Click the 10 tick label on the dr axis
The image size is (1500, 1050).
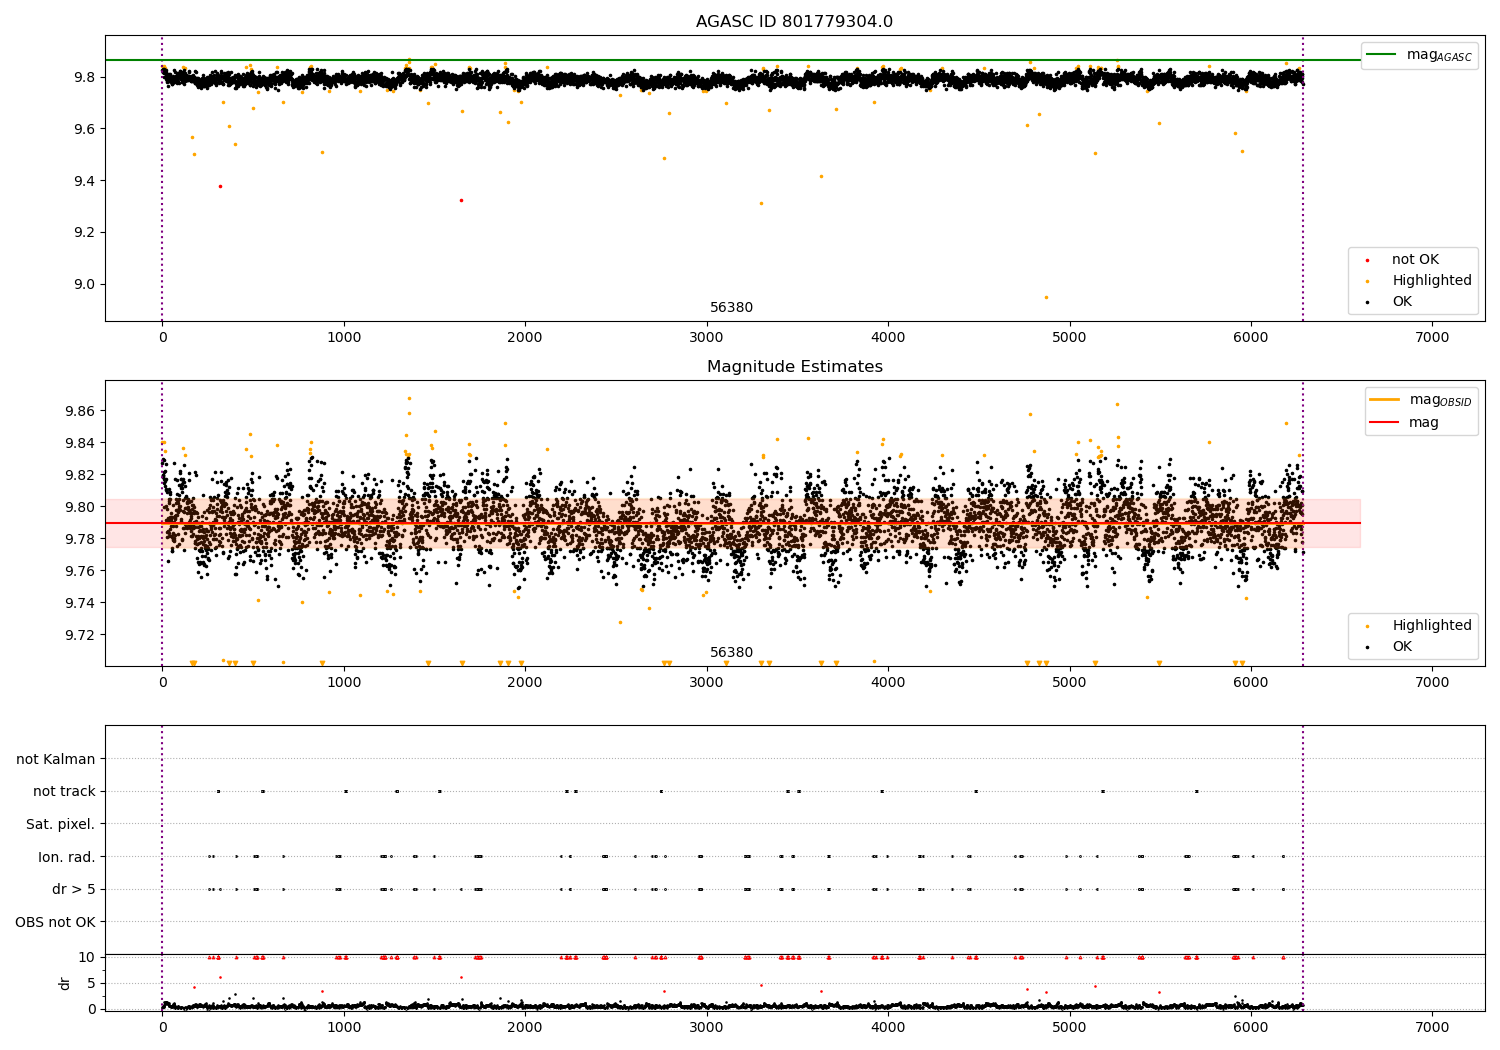click(x=87, y=958)
